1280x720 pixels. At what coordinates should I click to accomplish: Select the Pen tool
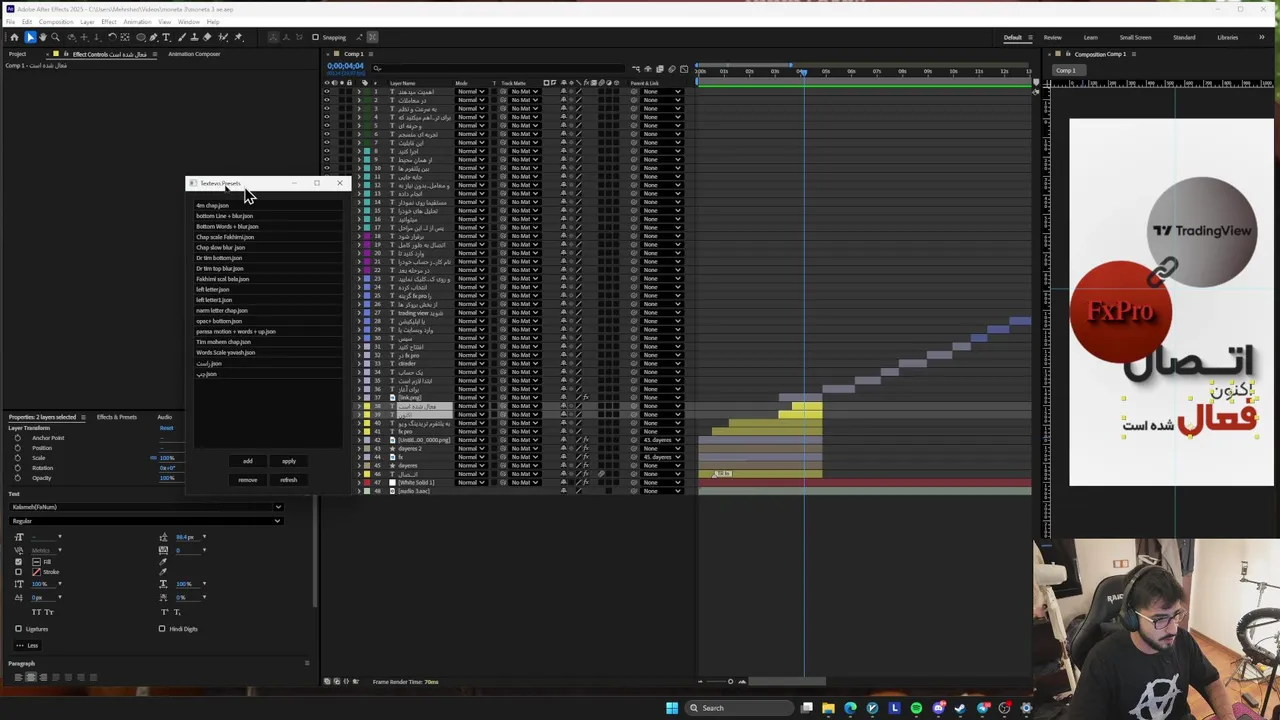click(x=154, y=37)
